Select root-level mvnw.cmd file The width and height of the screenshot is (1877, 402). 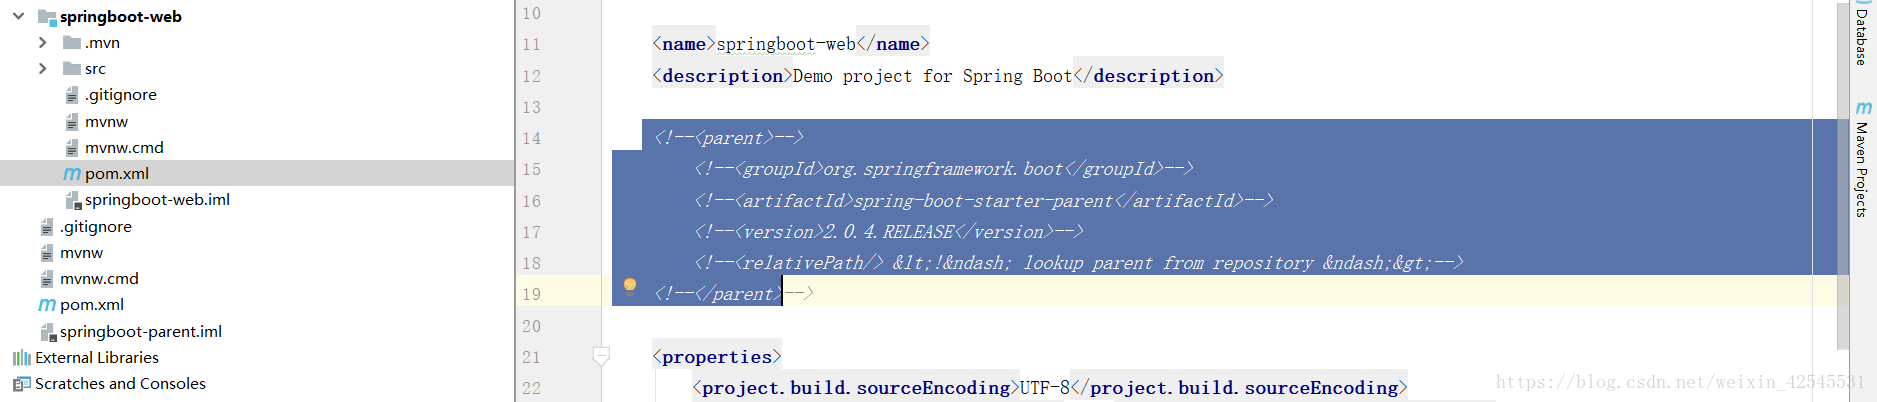pos(99,278)
